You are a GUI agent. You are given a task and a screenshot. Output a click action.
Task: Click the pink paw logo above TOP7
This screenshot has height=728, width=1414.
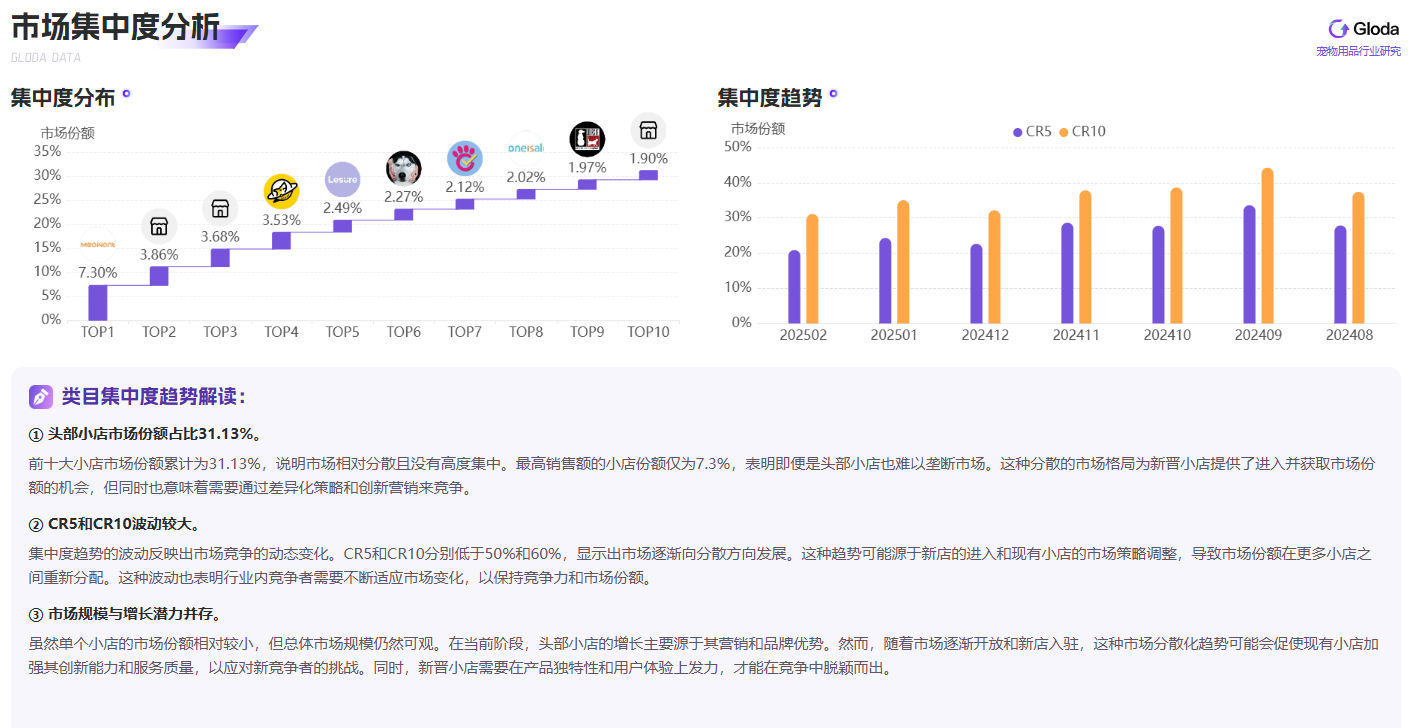[x=464, y=158]
